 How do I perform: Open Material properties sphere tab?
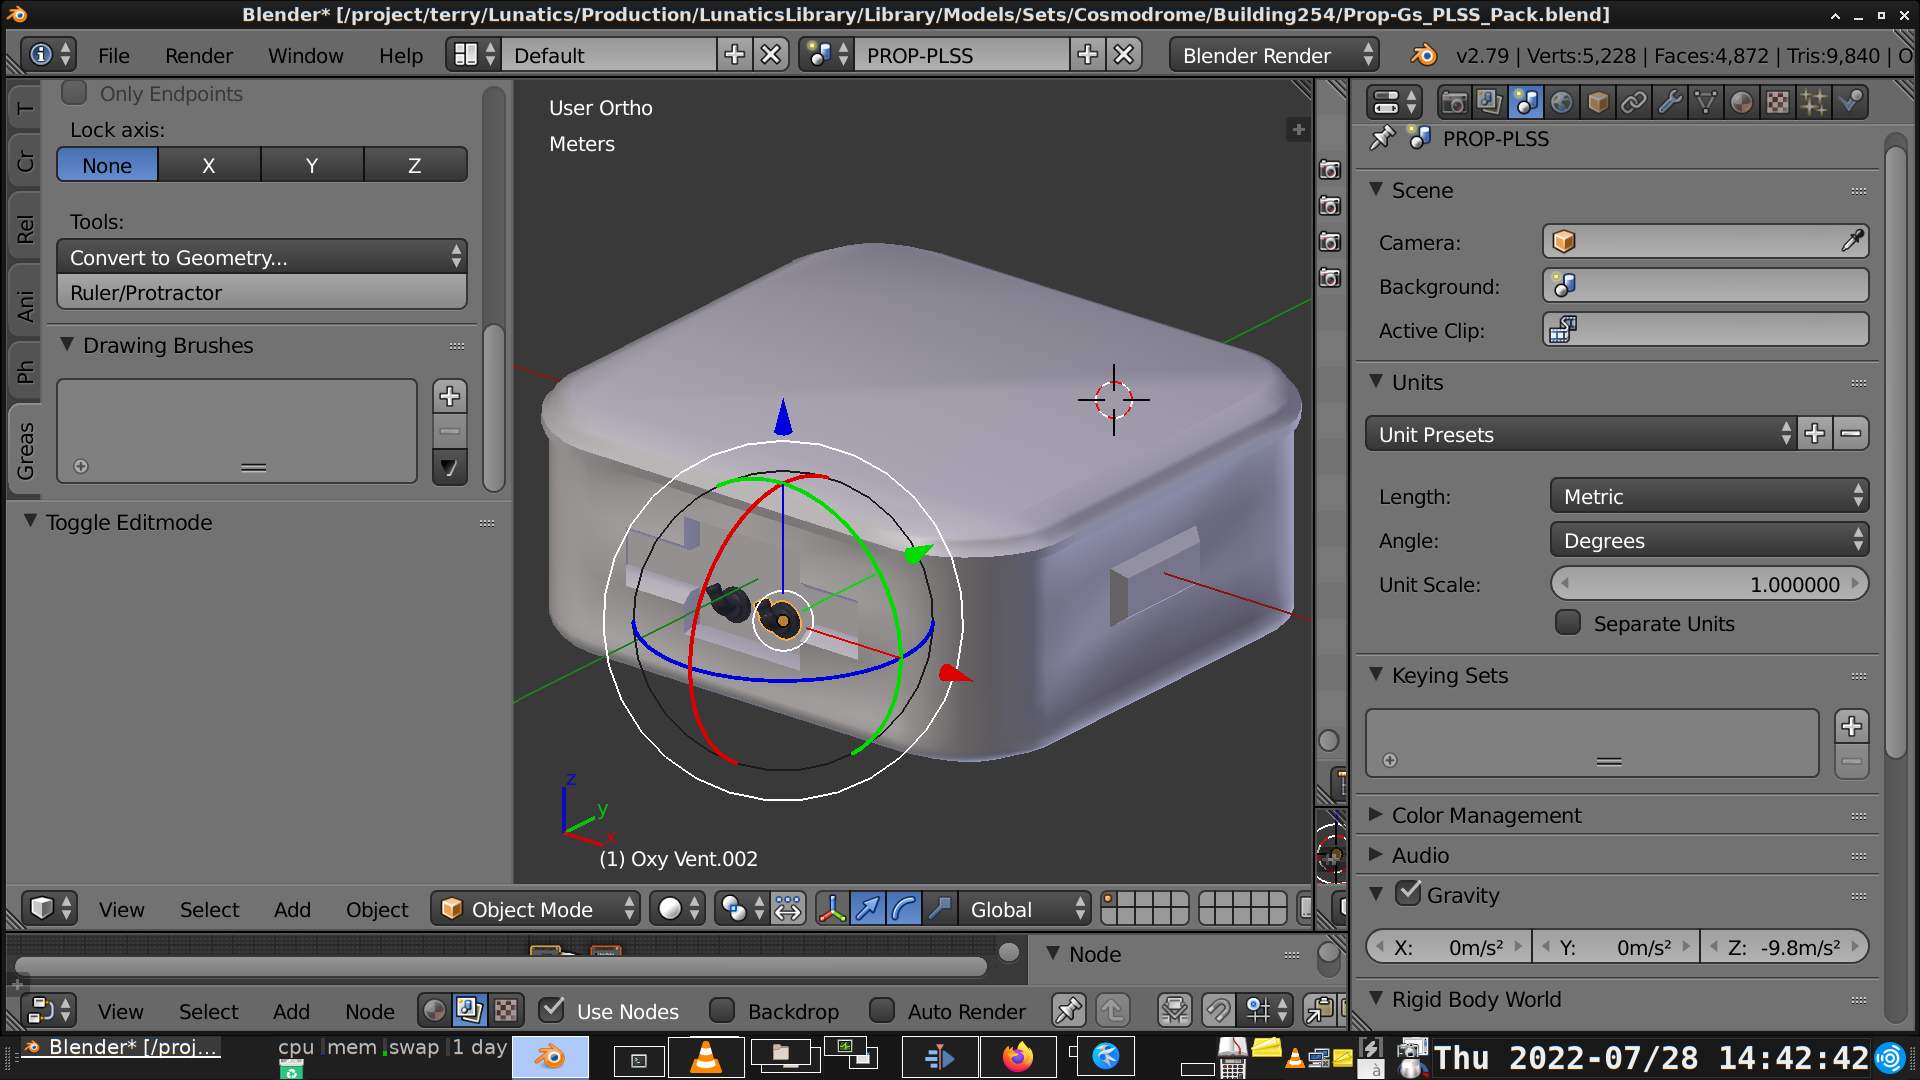[1741, 102]
